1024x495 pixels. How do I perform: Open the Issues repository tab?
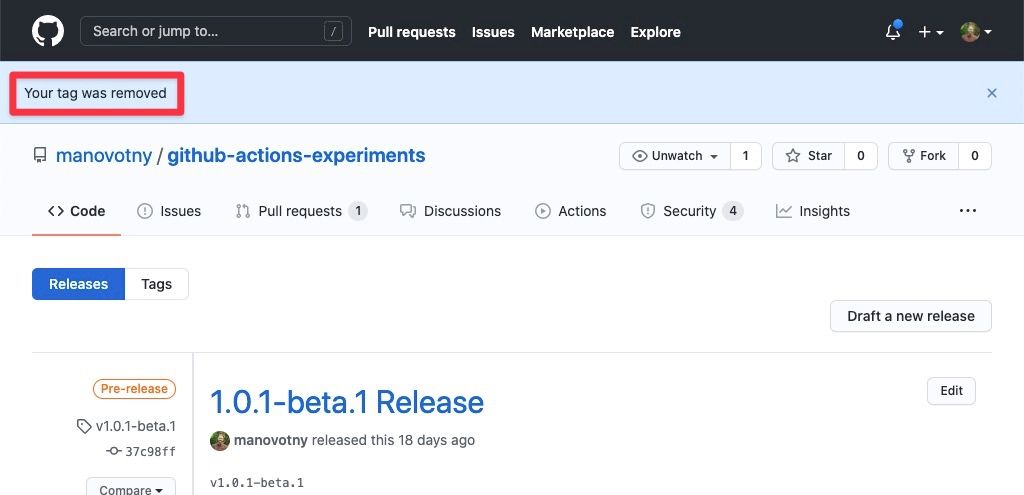pyautogui.click(x=169, y=211)
